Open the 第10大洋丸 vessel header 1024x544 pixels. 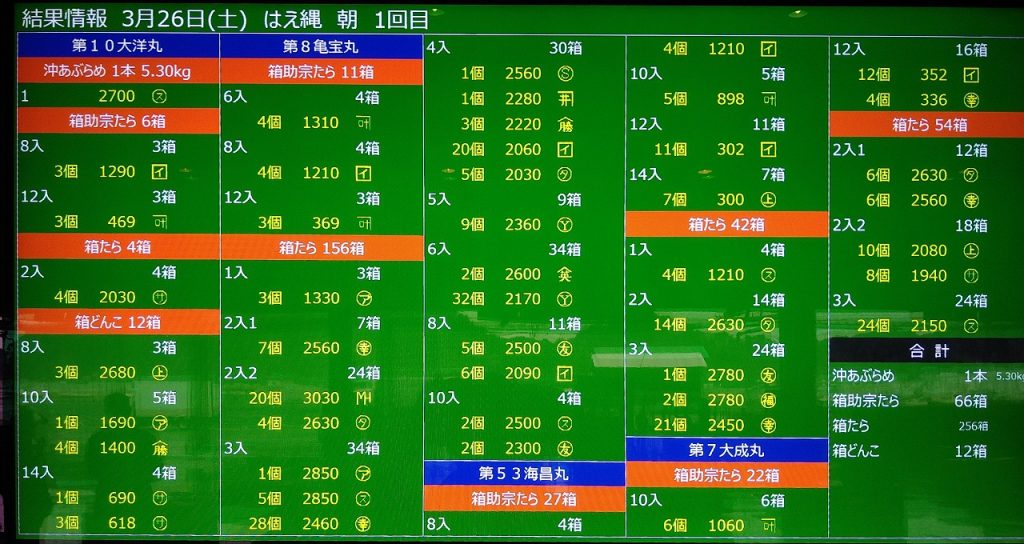(118, 46)
